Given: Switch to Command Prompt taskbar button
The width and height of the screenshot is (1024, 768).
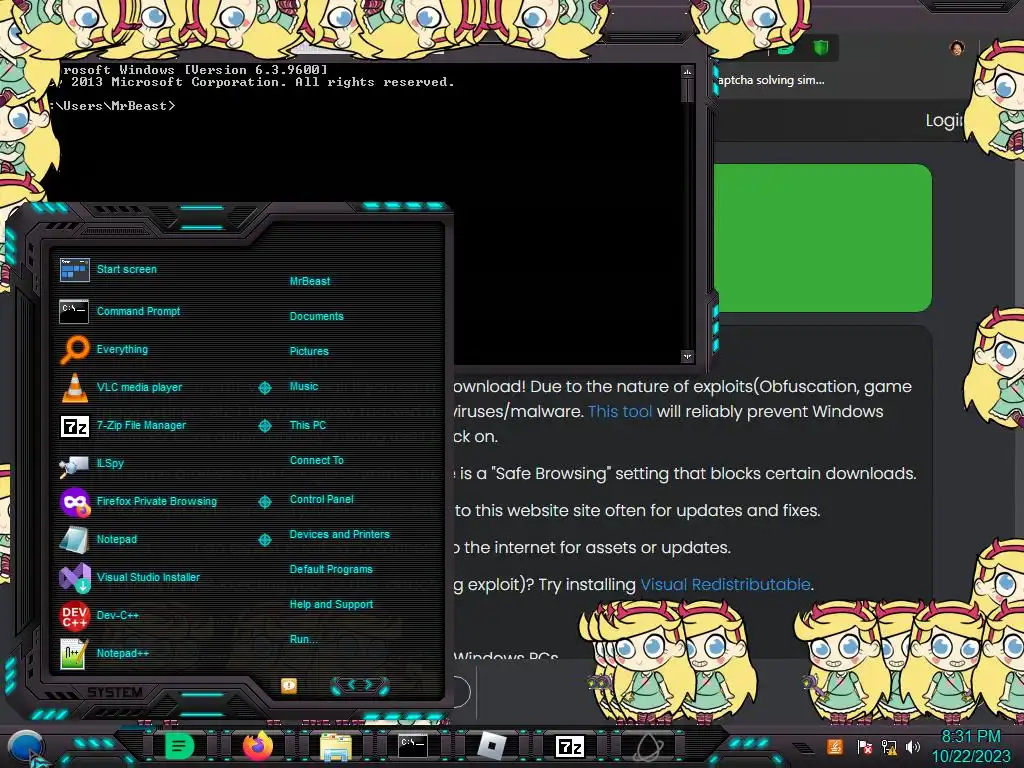Looking at the screenshot, I should [413, 745].
